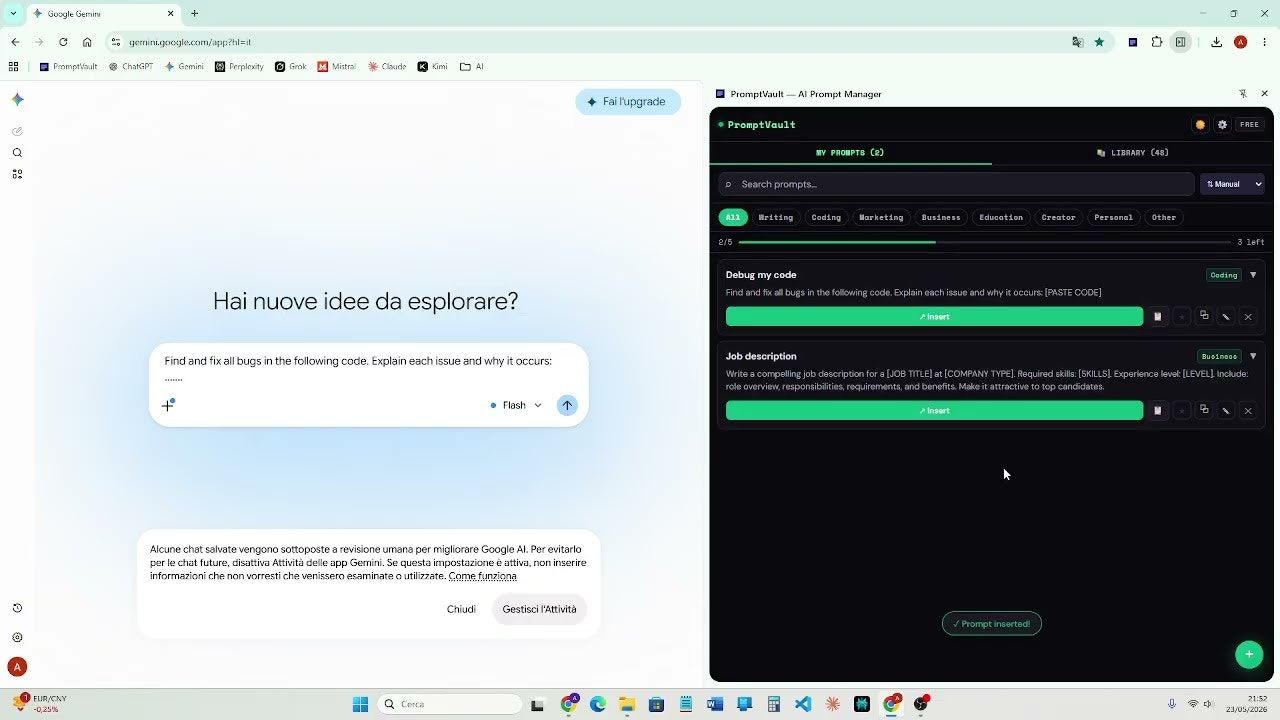The width and height of the screenshot is (1280, 720).
Task: Click Translate page icon in address bar
Action: [x=1077, y=42]
